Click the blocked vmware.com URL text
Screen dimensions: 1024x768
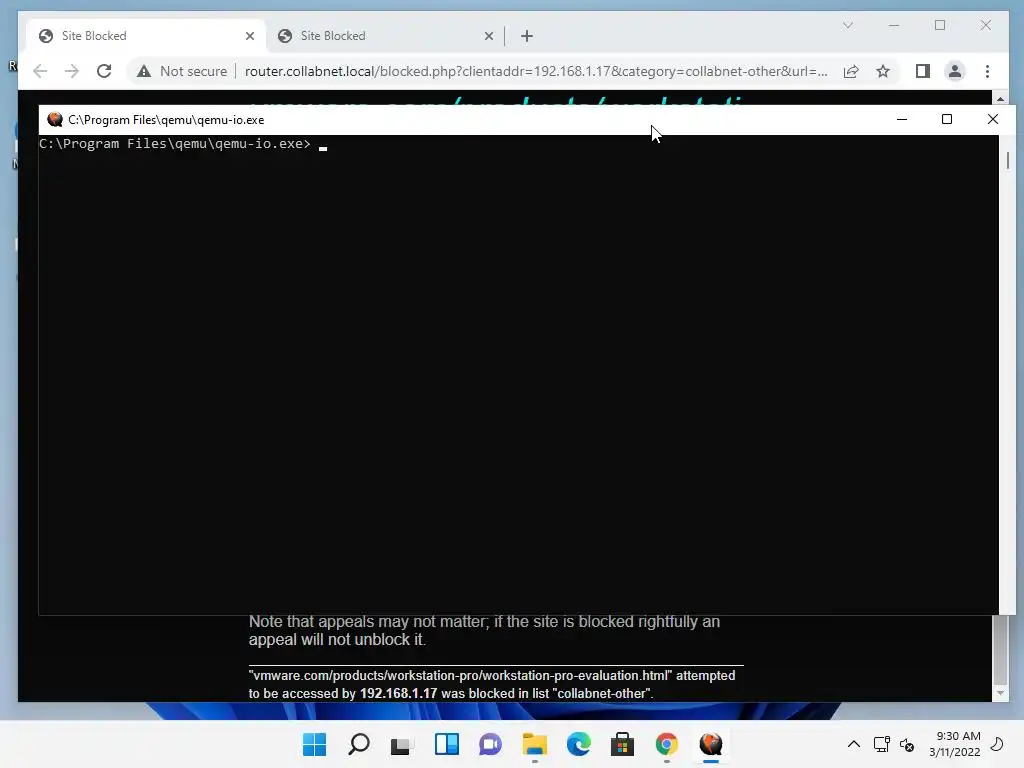coord(460,675)
